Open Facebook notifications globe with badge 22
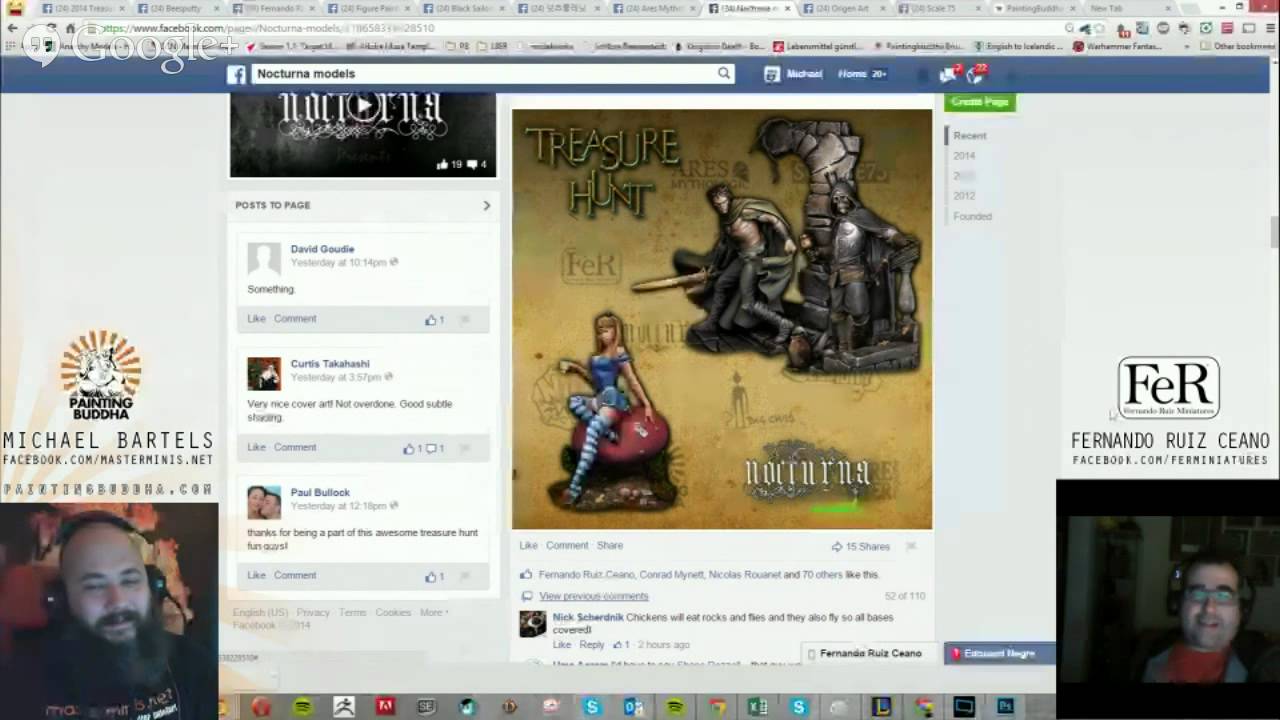 (975, 74)
